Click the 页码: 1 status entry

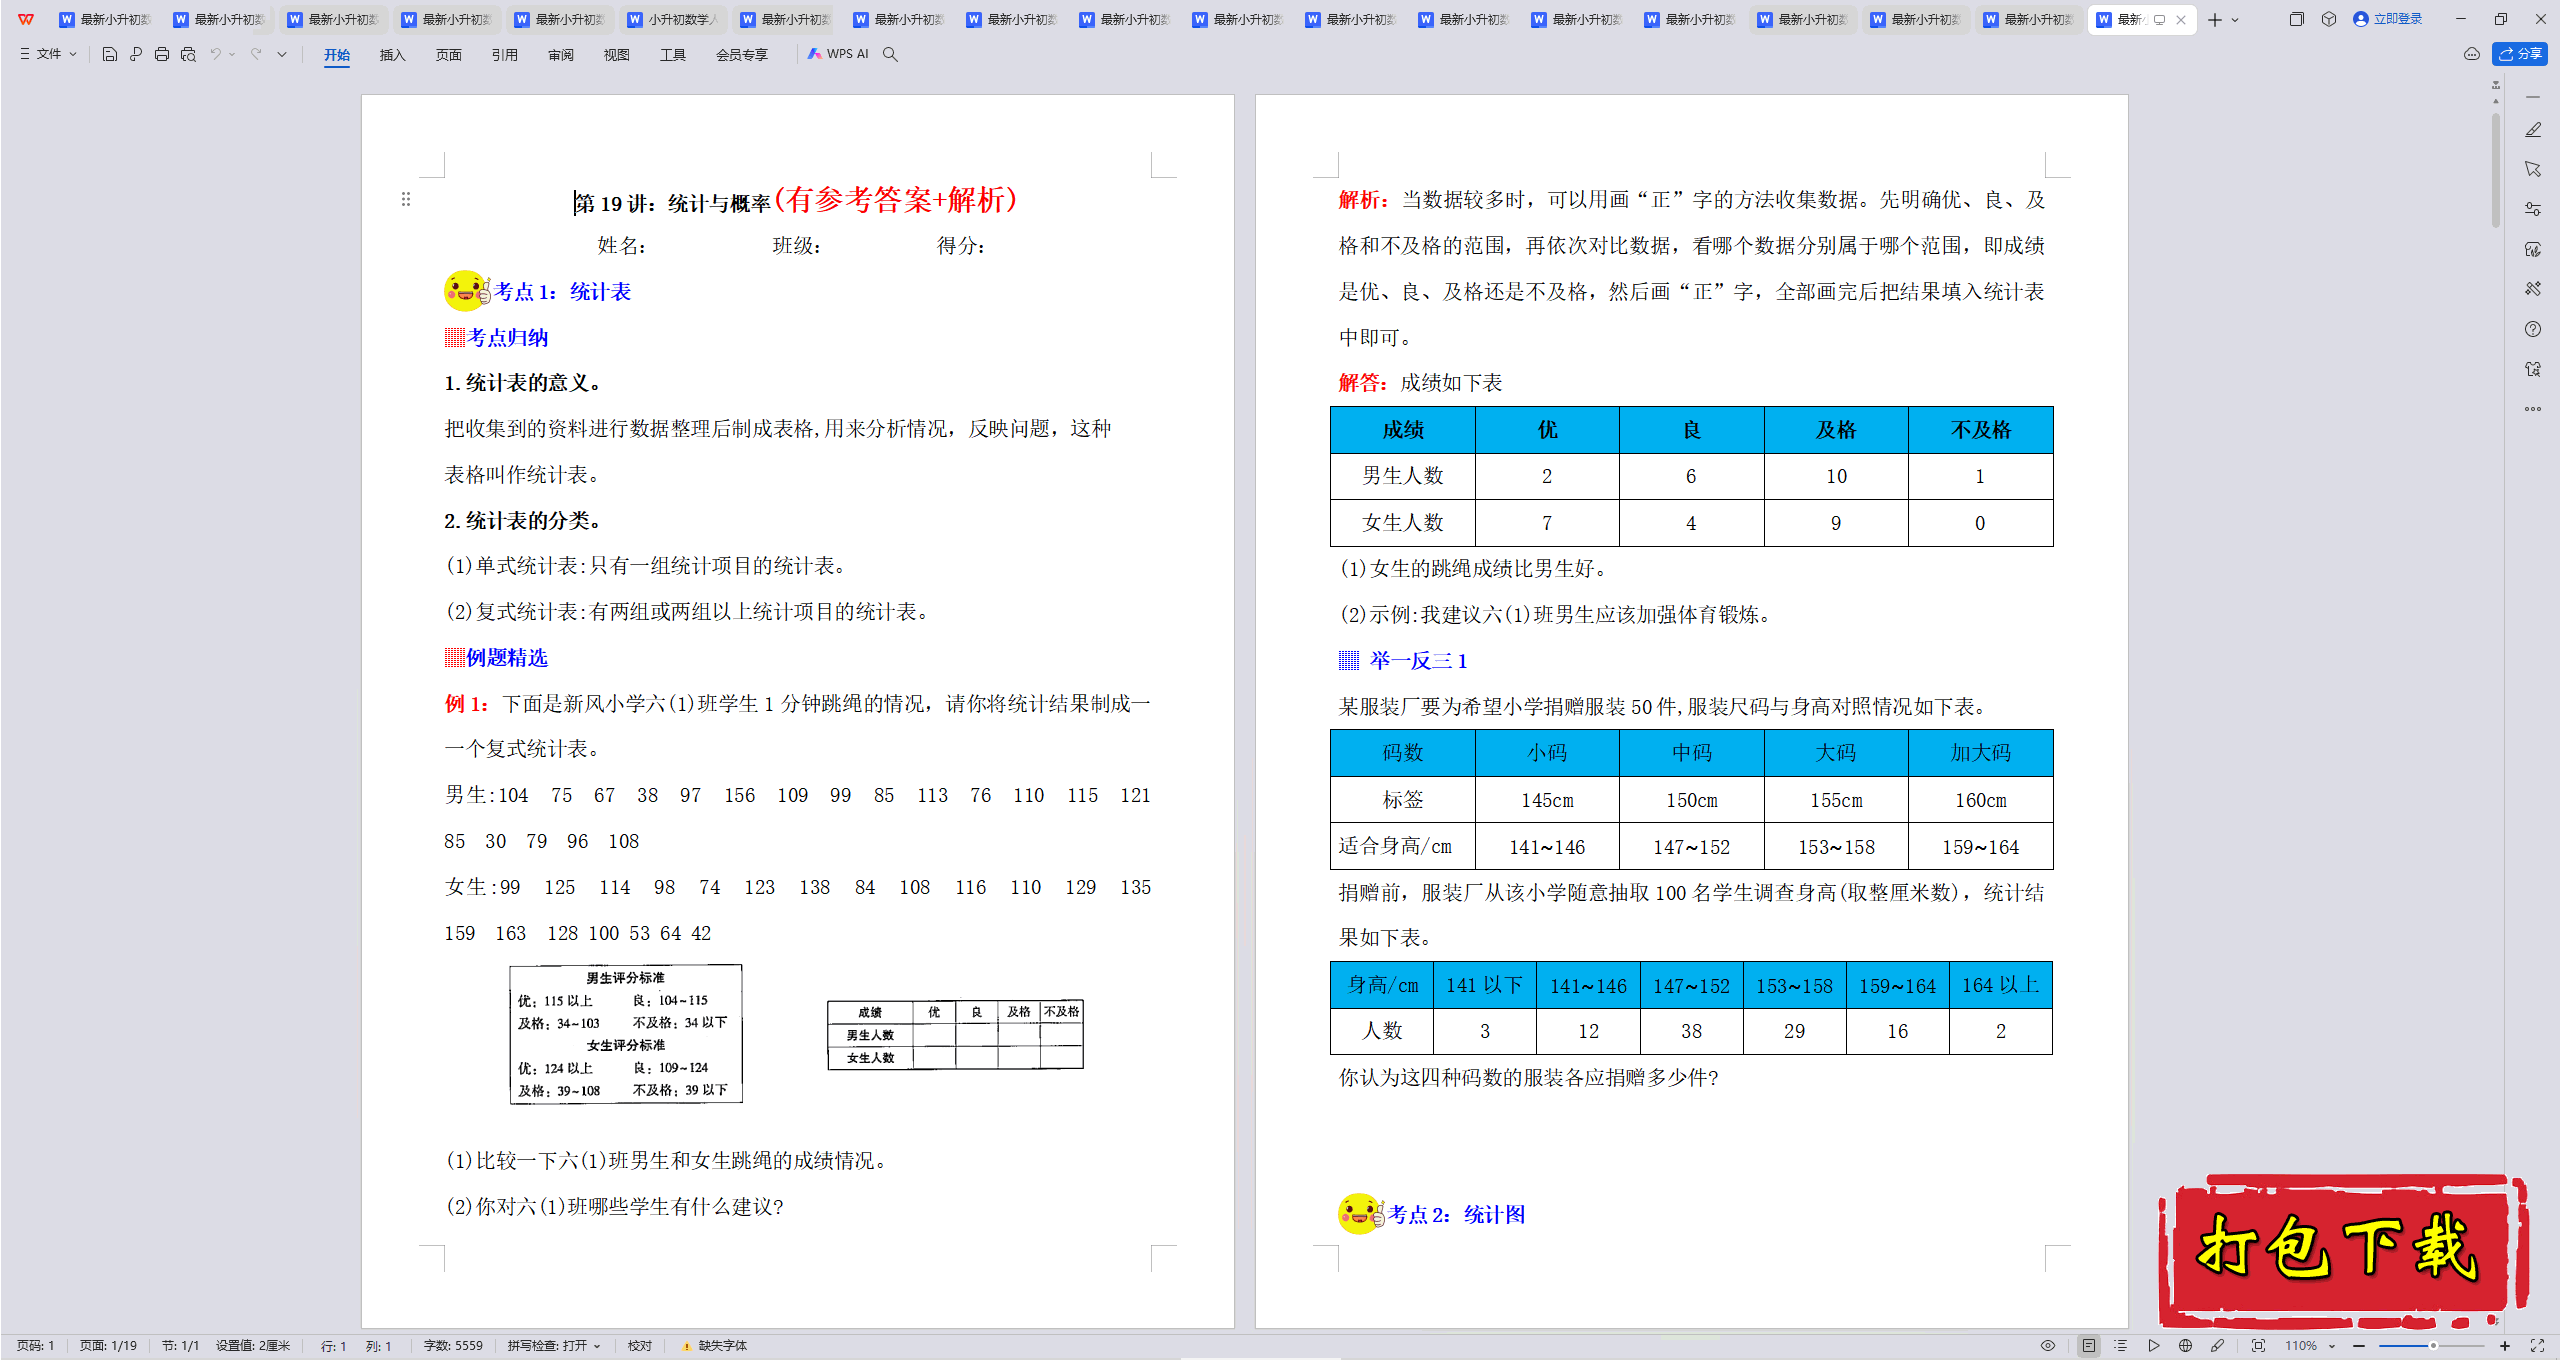(36, 1346)
